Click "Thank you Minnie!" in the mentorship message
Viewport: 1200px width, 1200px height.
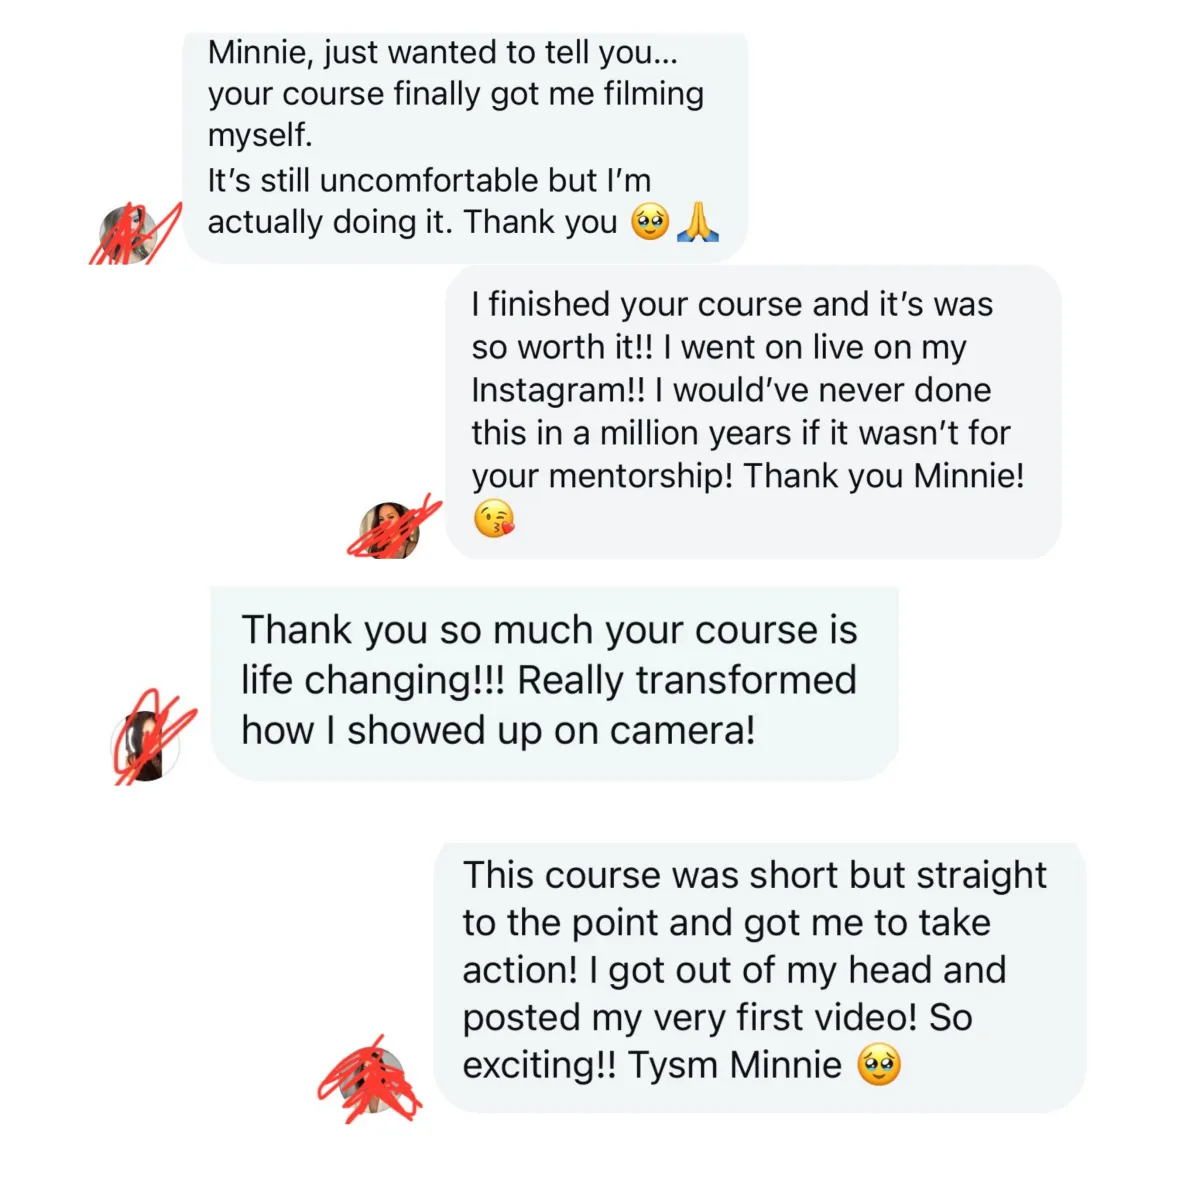point(884,476)
